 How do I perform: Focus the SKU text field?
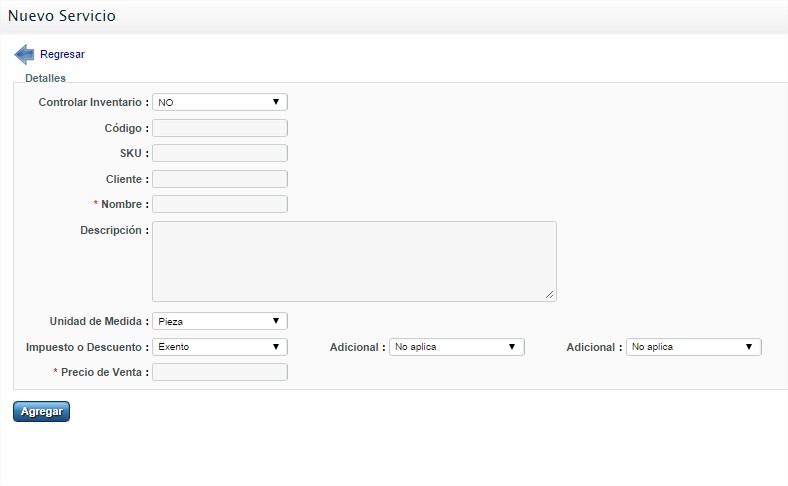[220, 153]
